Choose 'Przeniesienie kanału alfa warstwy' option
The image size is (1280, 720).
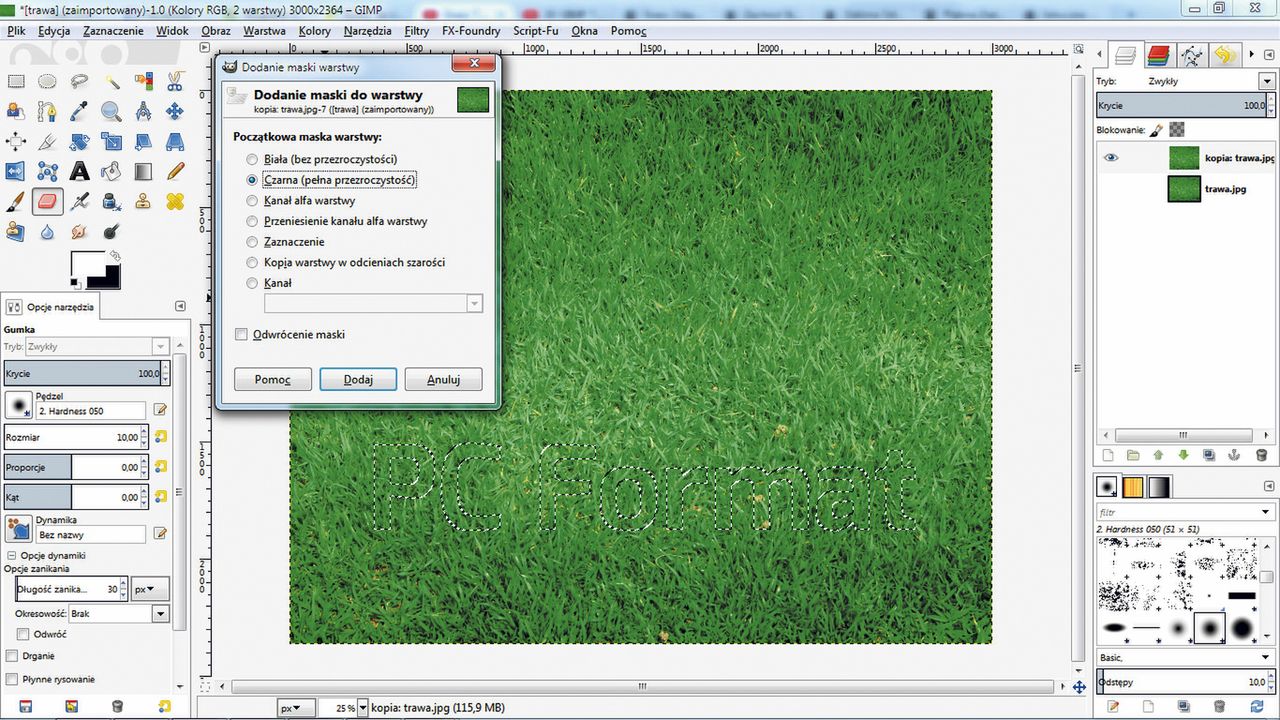click(x=252, y=221)
